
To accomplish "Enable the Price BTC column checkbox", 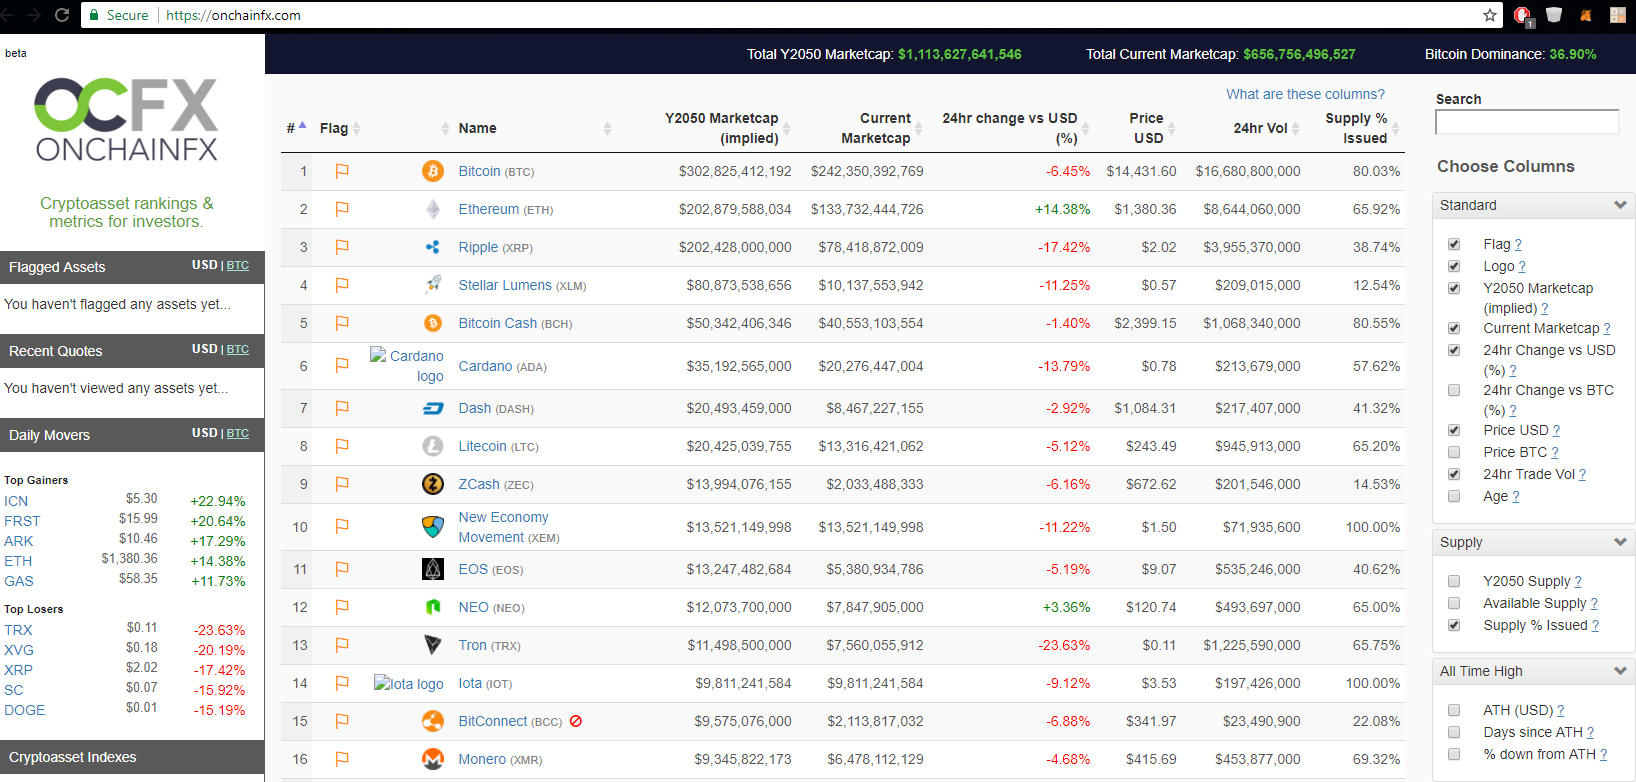I will point(1454,452).
